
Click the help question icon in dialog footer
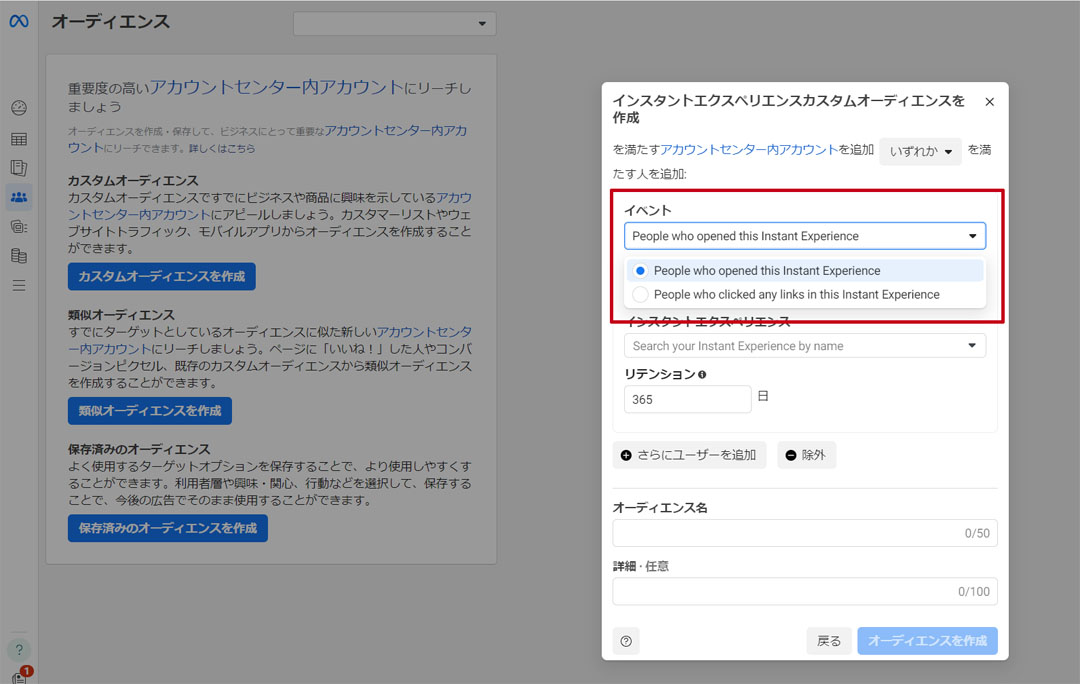(626, 641)
